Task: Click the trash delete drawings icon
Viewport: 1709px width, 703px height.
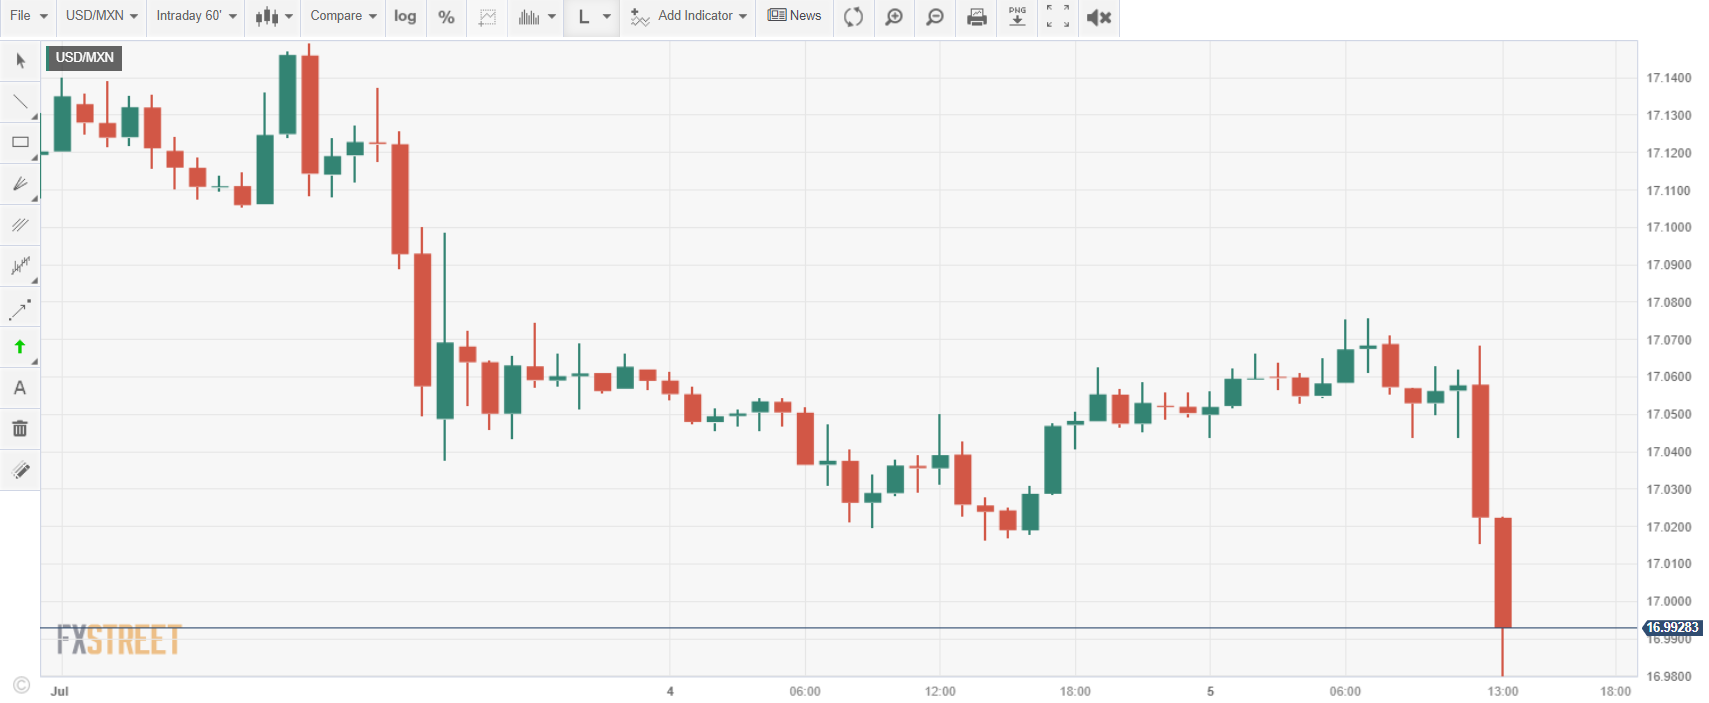Action: tap(20, 429)
